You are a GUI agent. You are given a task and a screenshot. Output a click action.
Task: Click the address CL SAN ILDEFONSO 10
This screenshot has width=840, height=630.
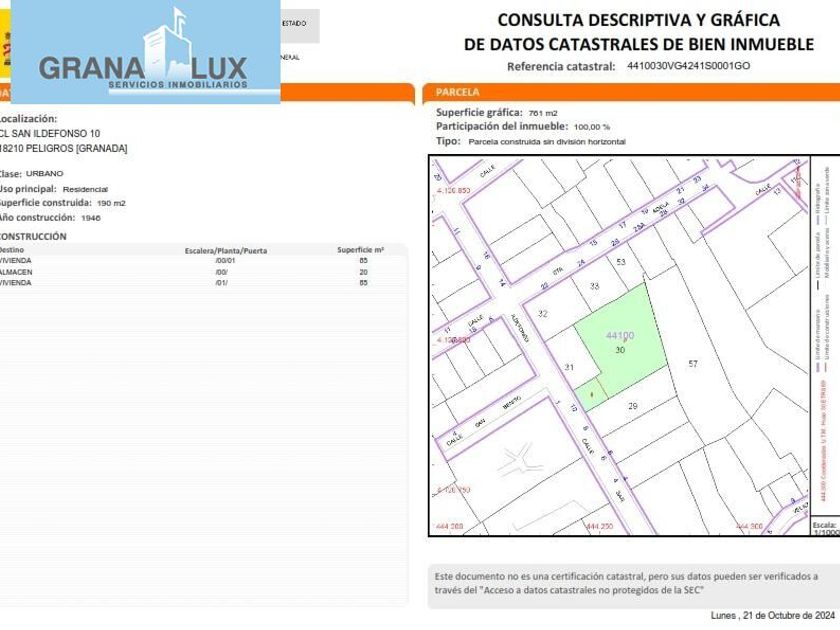[x=49, y=133]
